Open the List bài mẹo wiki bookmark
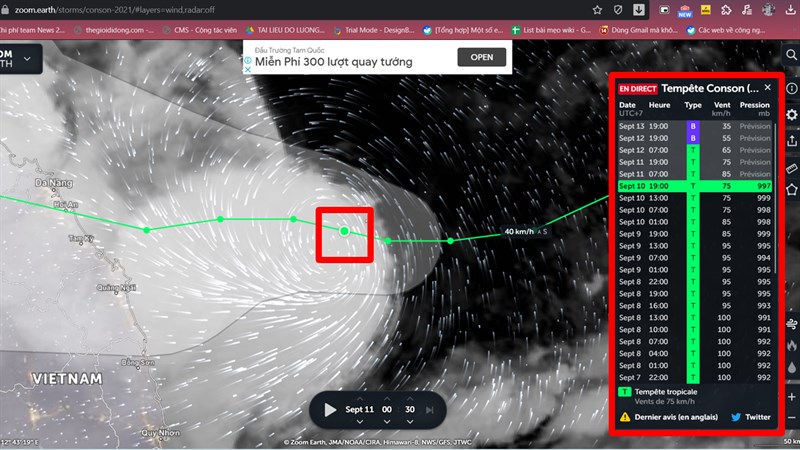Screen dimensions: 800x450 click(551, 30)
